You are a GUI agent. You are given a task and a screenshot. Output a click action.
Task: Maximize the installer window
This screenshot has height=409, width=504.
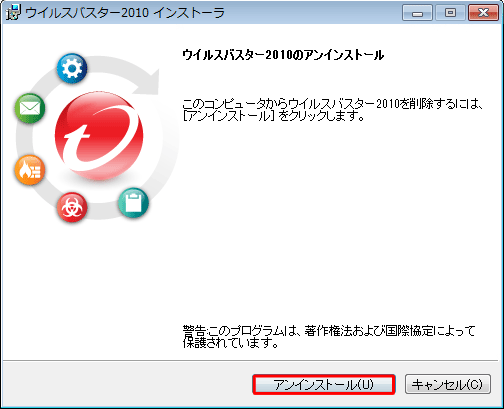tap(450, 13)
